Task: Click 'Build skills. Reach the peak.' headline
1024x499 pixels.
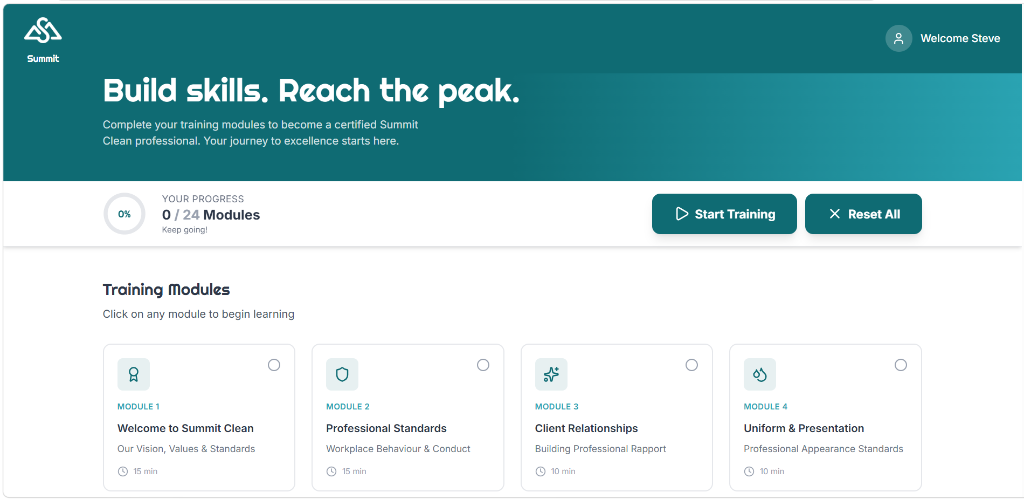Action: click(x=312, y=91)
